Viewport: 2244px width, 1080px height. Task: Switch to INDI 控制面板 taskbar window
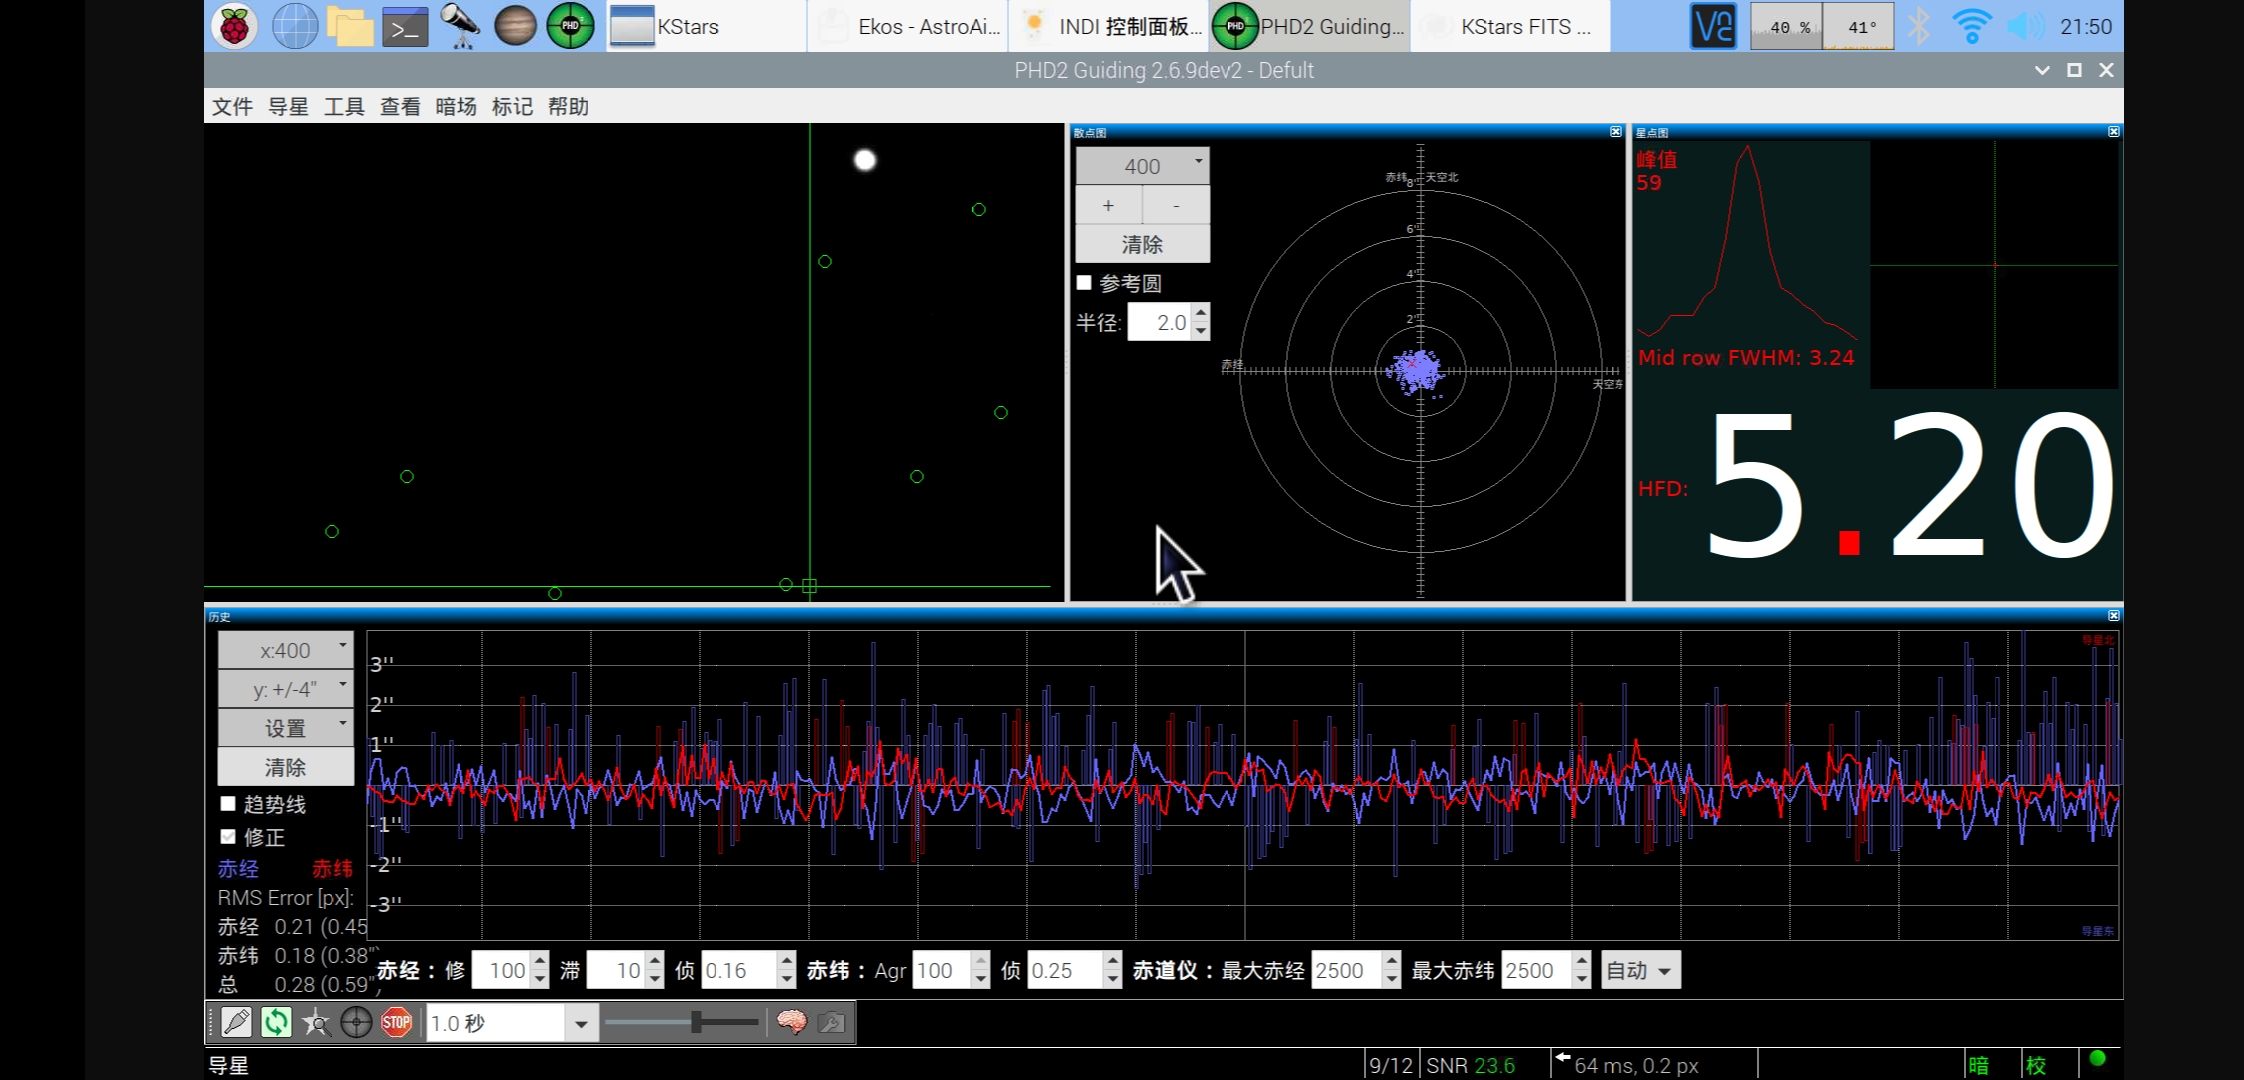click(x=1108, y=27)
